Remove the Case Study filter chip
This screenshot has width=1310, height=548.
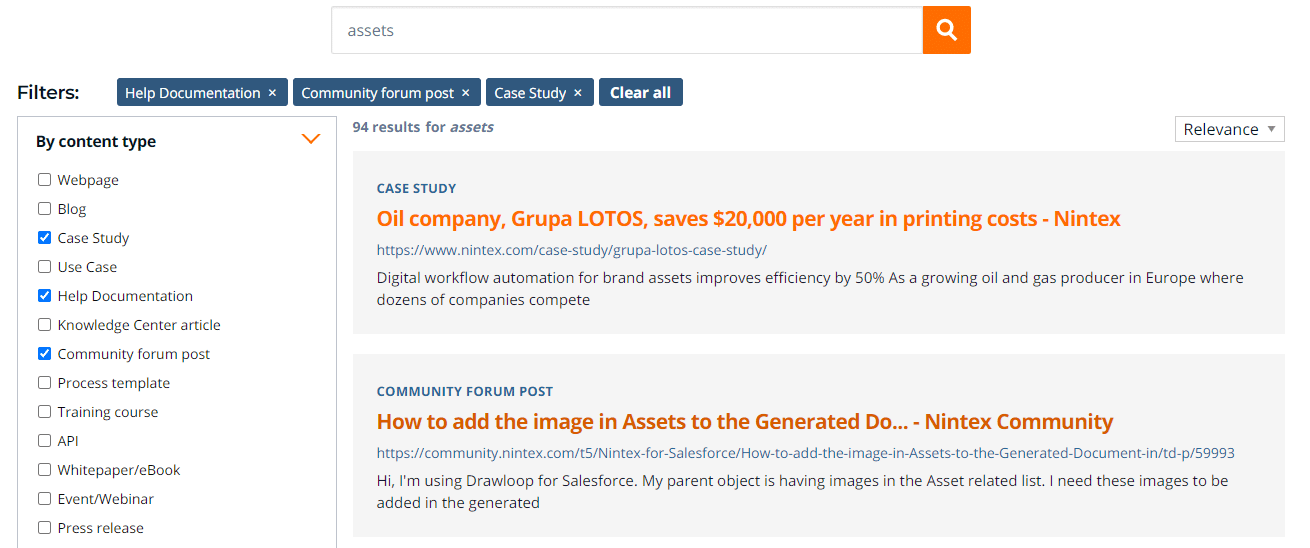click(577, 93)
